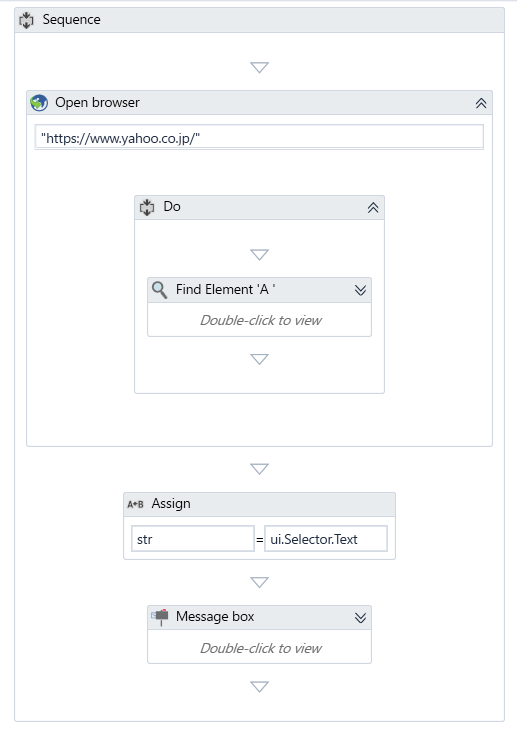Collapse the Do container
Viewport: 517px width, 730px height.
point(373,208)
